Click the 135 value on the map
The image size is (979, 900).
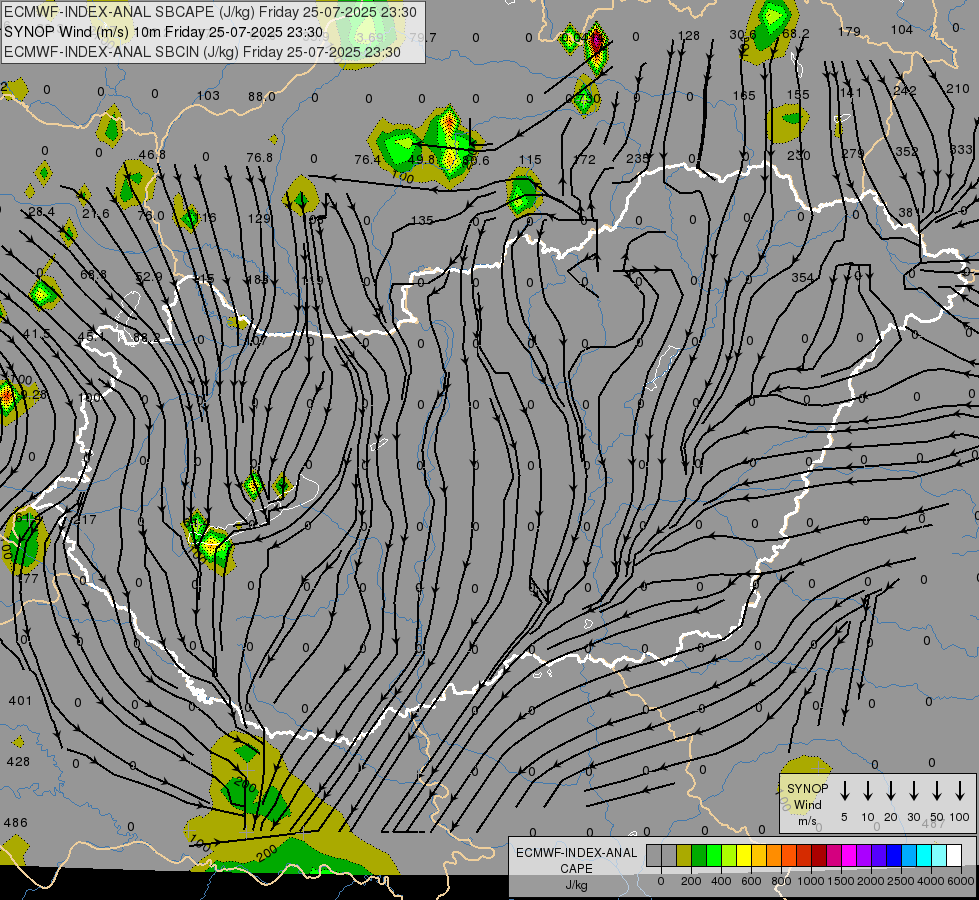point(422,220)
